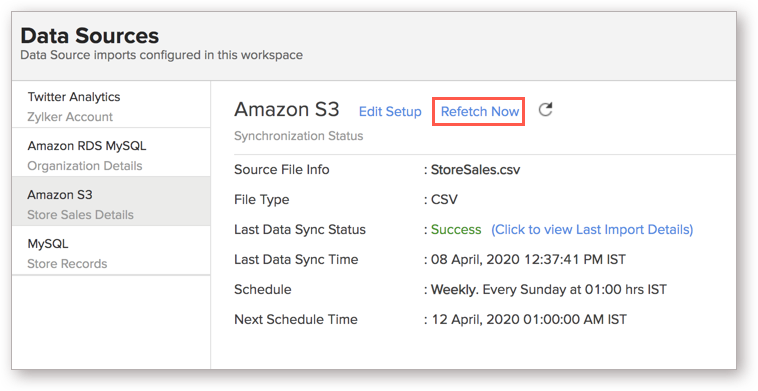Open the Edit Setup link
This screenshot has height=391, width=758.
point(390,112)
